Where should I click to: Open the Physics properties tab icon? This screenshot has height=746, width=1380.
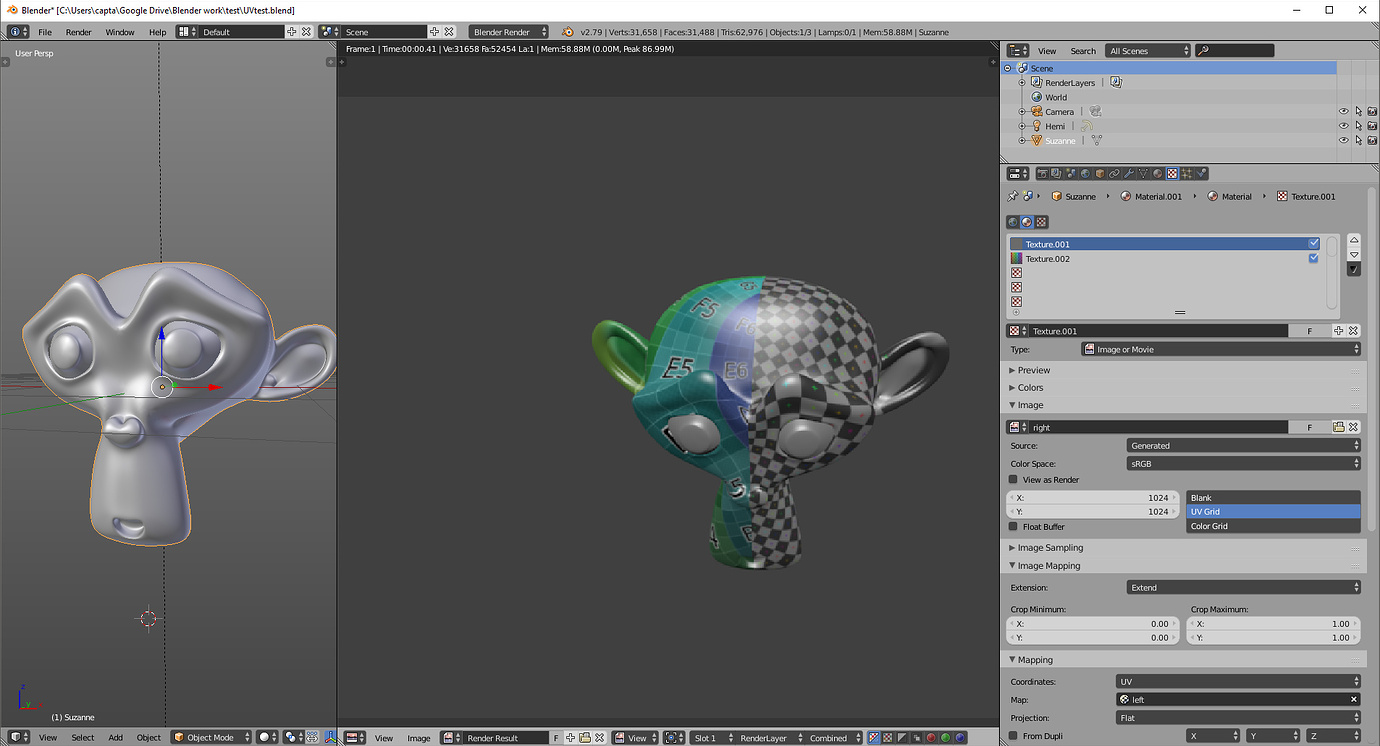(x=1201, y=173)
